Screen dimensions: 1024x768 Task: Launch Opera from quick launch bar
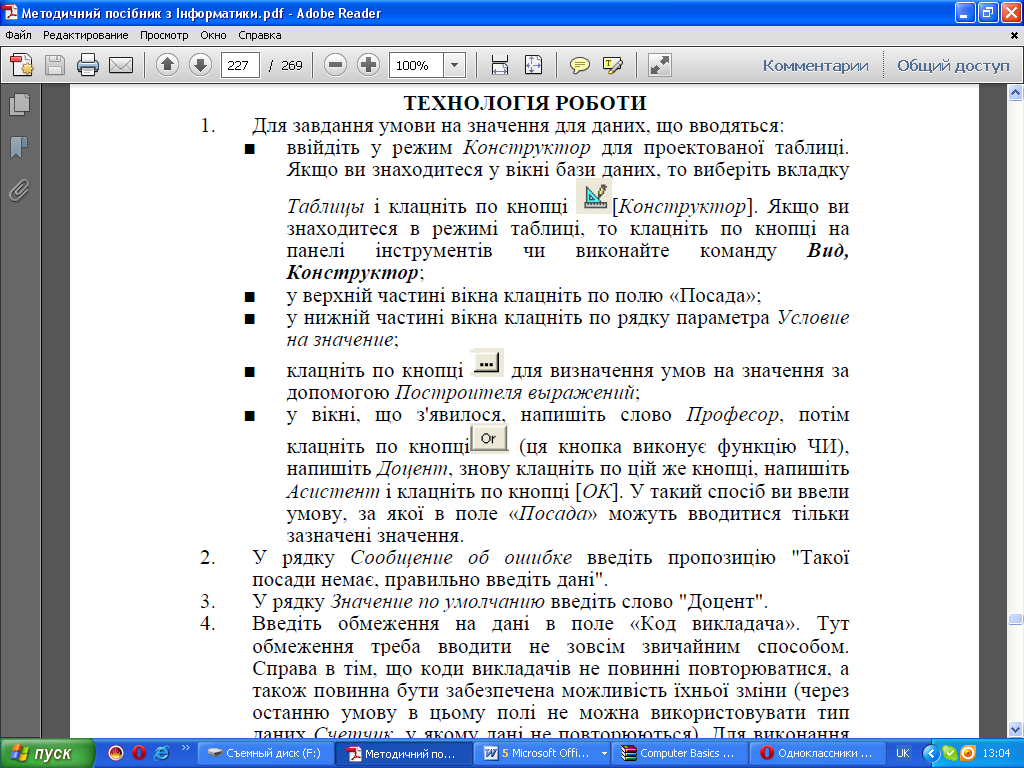pos(138,753)
